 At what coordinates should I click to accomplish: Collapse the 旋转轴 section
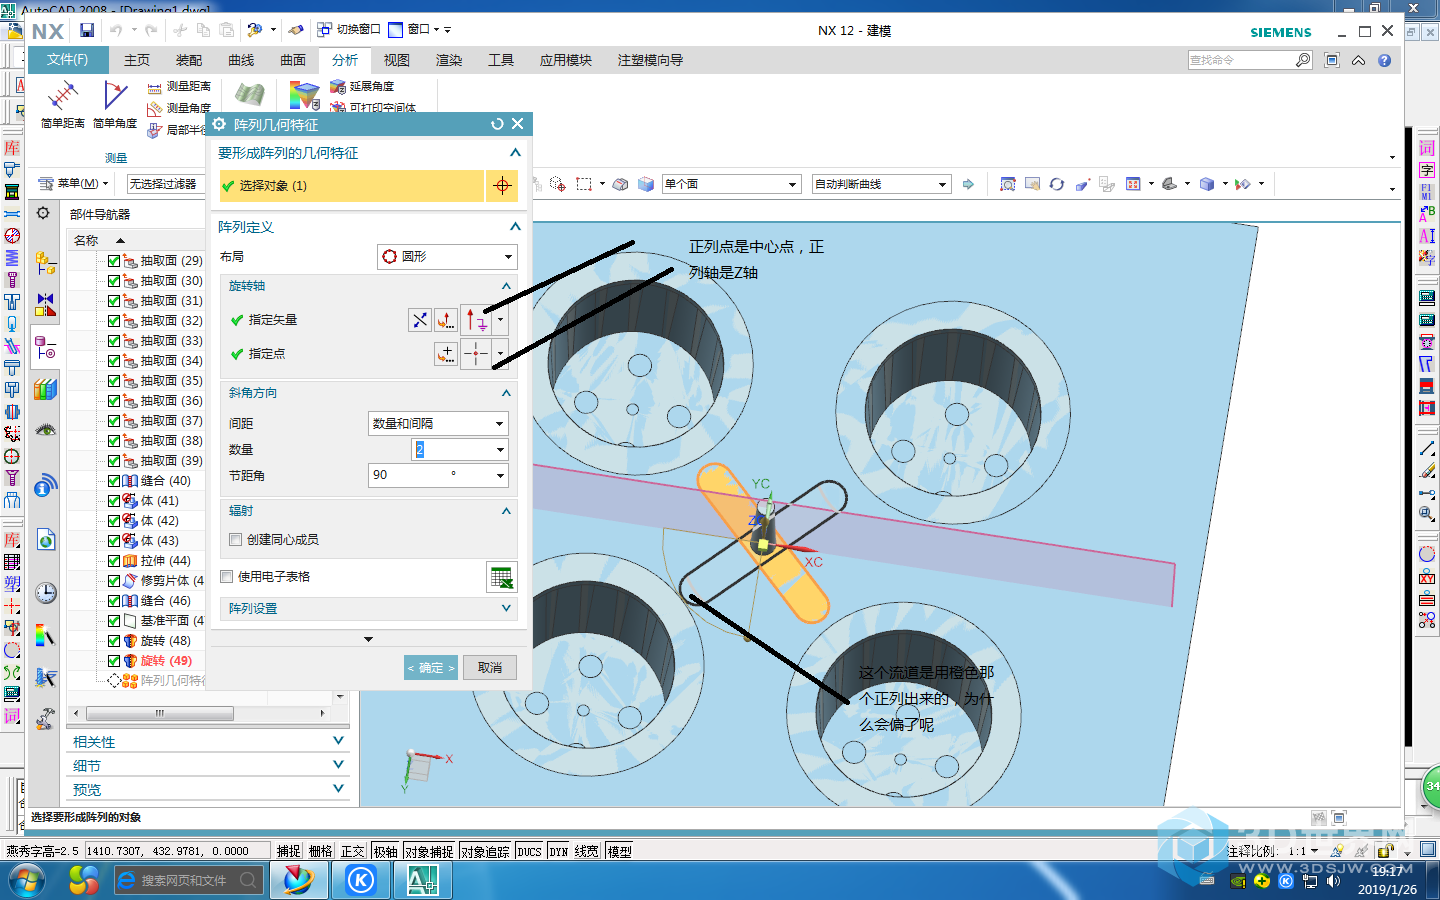coord(506,286)
